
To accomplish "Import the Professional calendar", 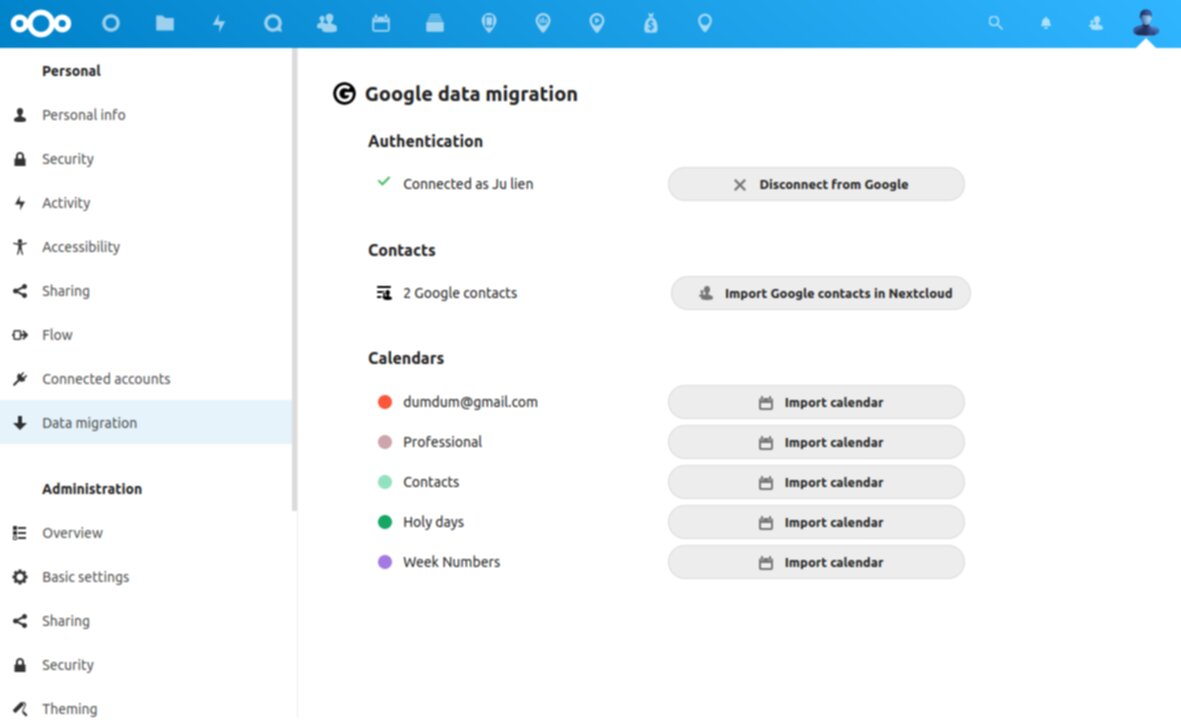I will tap(816, 443).
